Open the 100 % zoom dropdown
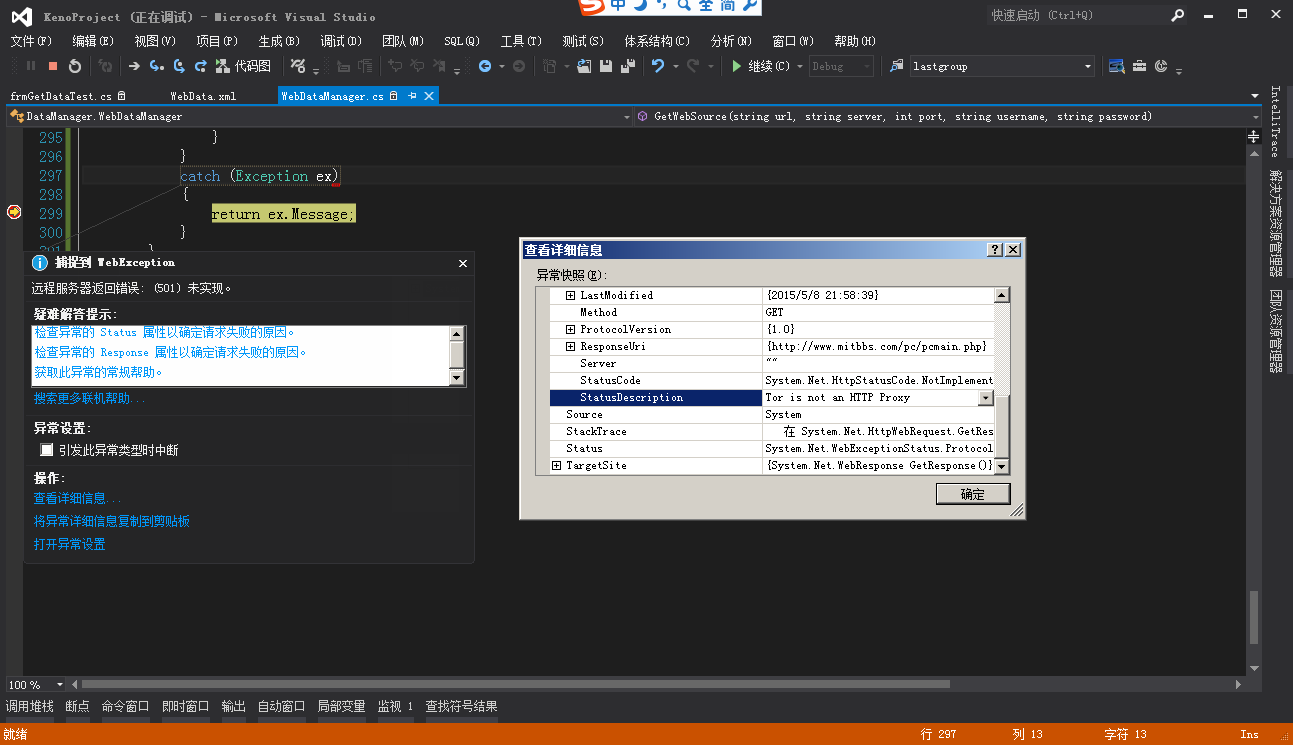This screenshot has width=1293, height=745. 59,685
